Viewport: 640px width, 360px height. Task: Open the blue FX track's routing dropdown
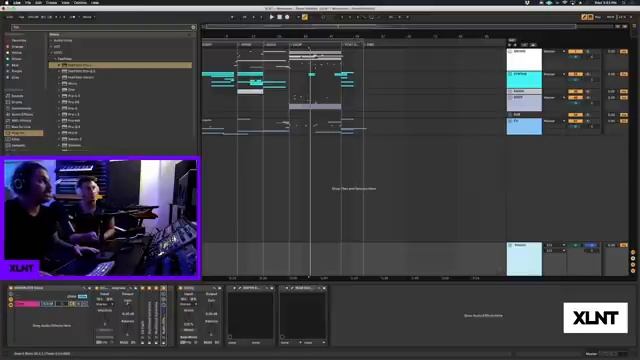pyautogui.click(x=554, y=121)
